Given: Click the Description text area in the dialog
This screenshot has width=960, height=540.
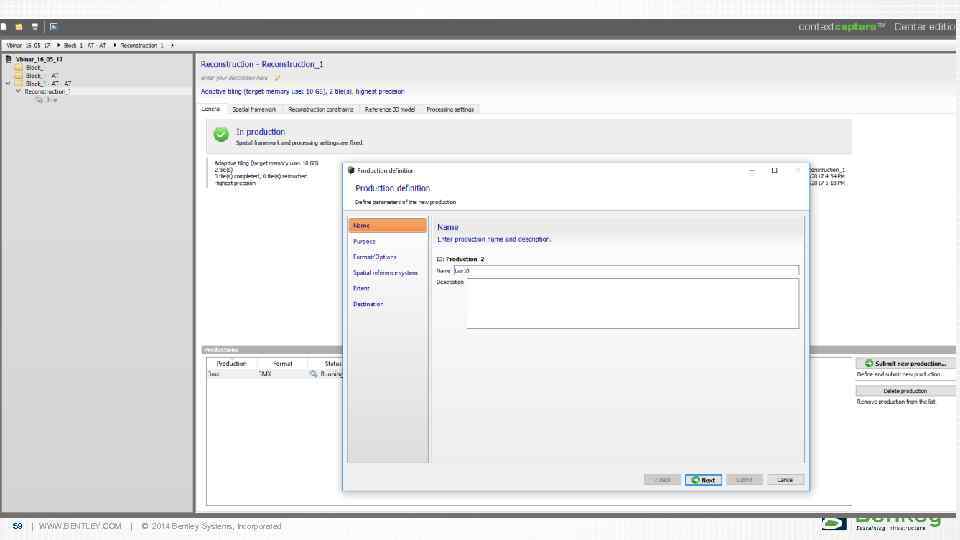Looking at the screenshot, I should (632, 304).
